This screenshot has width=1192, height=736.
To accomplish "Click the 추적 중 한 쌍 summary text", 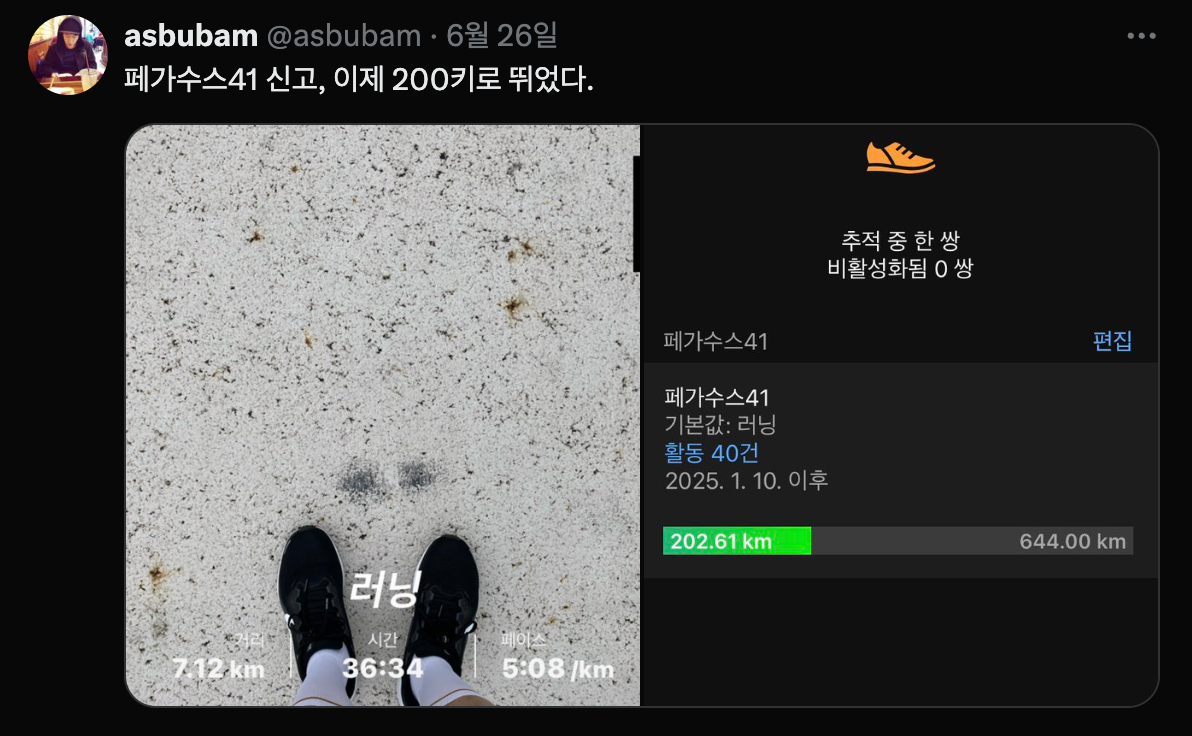I will 900,241.
